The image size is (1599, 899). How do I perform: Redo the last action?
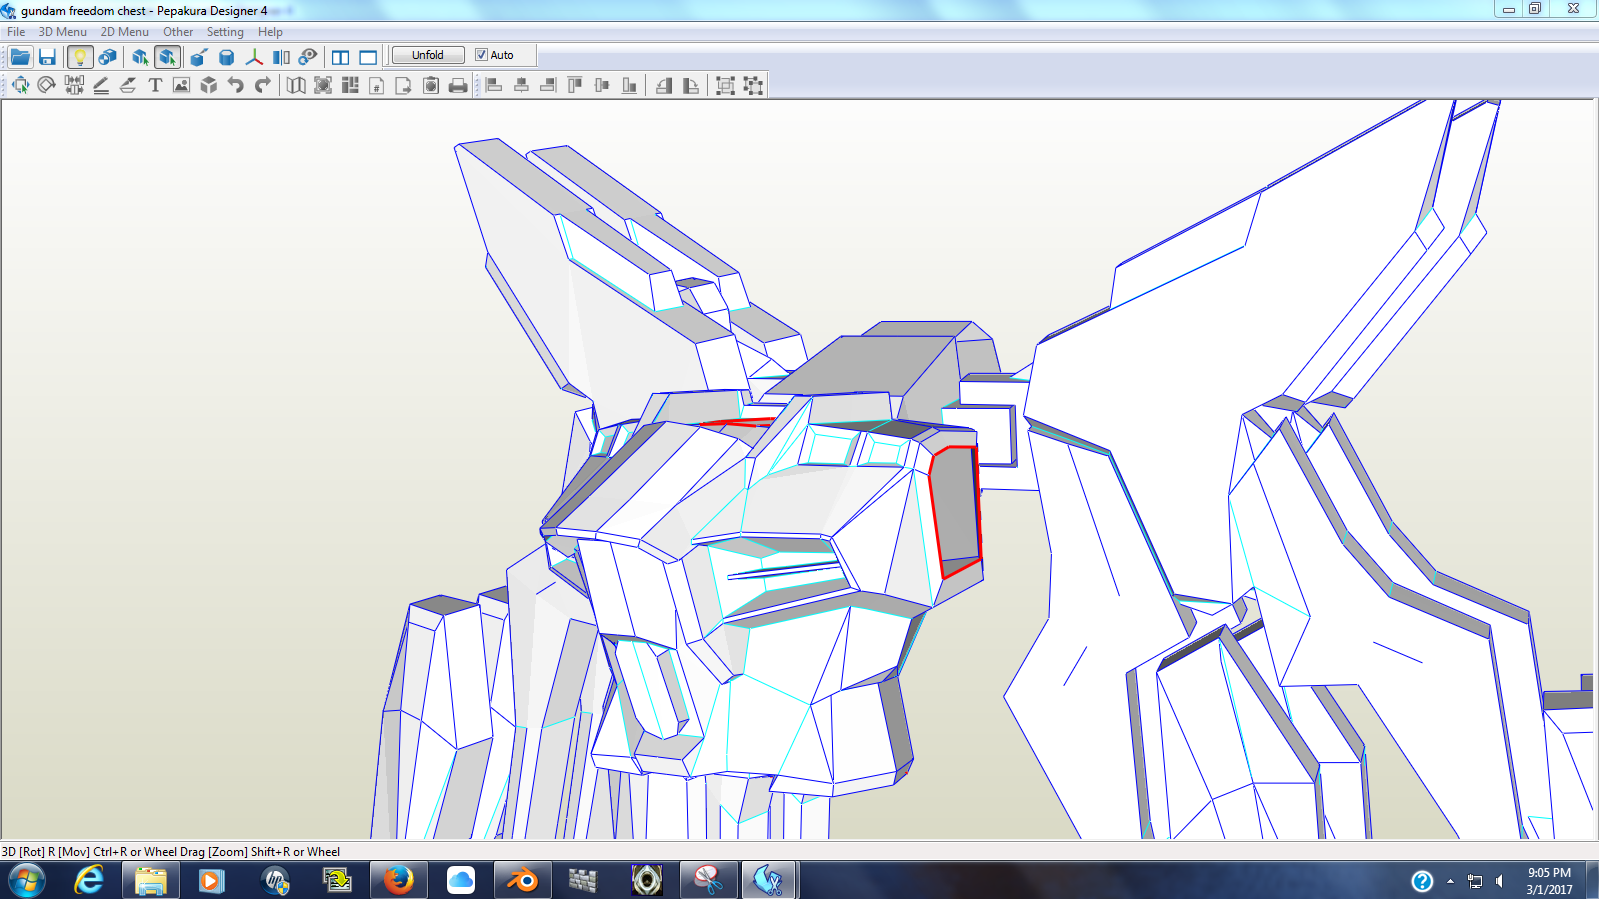pos(262,85)
